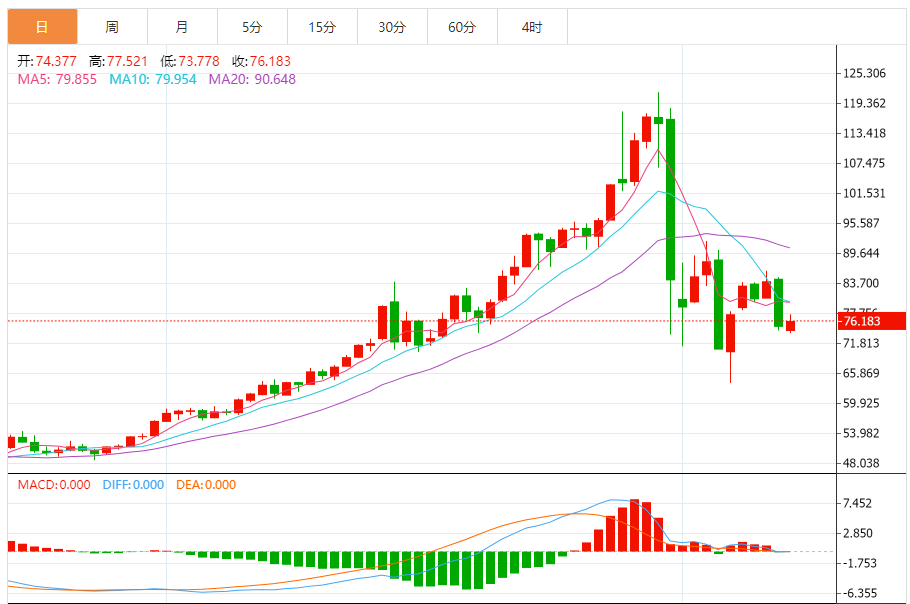Viewport: 910px width, 604px height.
Task: Click the 7.452 MACD axis label
Action: click(x=857, y=503)
